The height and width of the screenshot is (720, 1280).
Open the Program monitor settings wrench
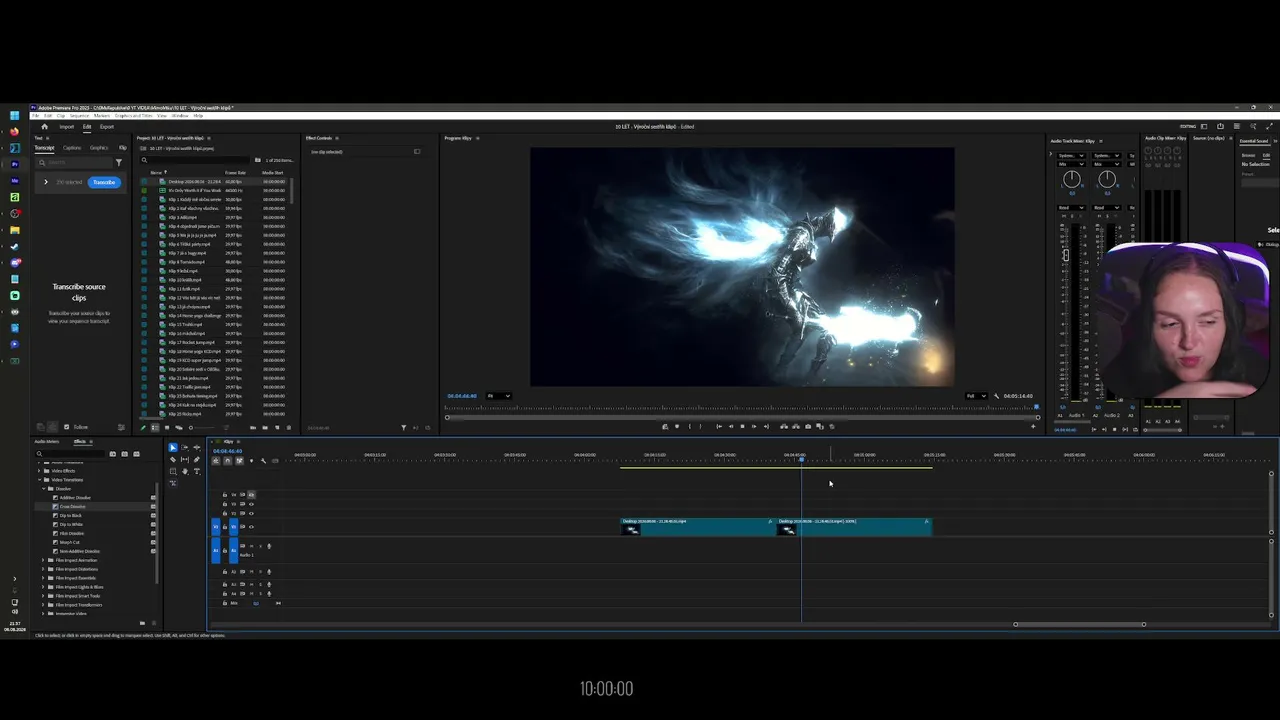coord(996,396)
